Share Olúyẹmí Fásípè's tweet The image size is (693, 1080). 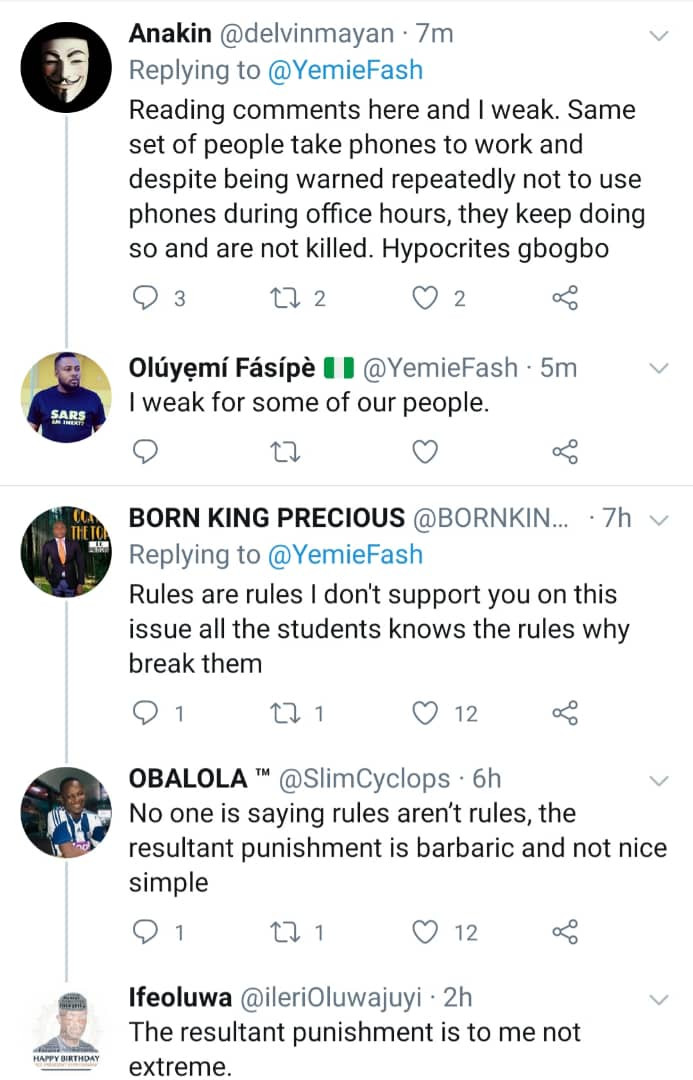click(565, 452)
